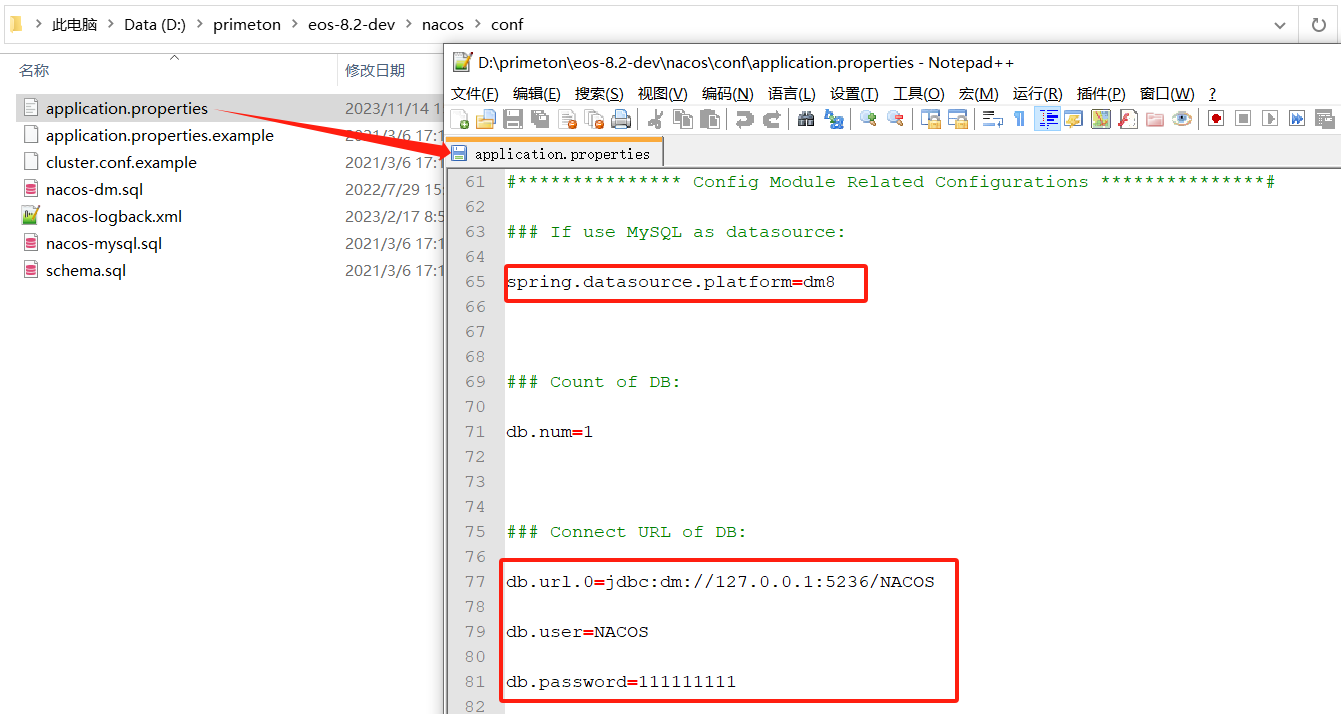1341x714 pixels.
Task: Click the 名称 column header
Action: [x=34, y=70]
